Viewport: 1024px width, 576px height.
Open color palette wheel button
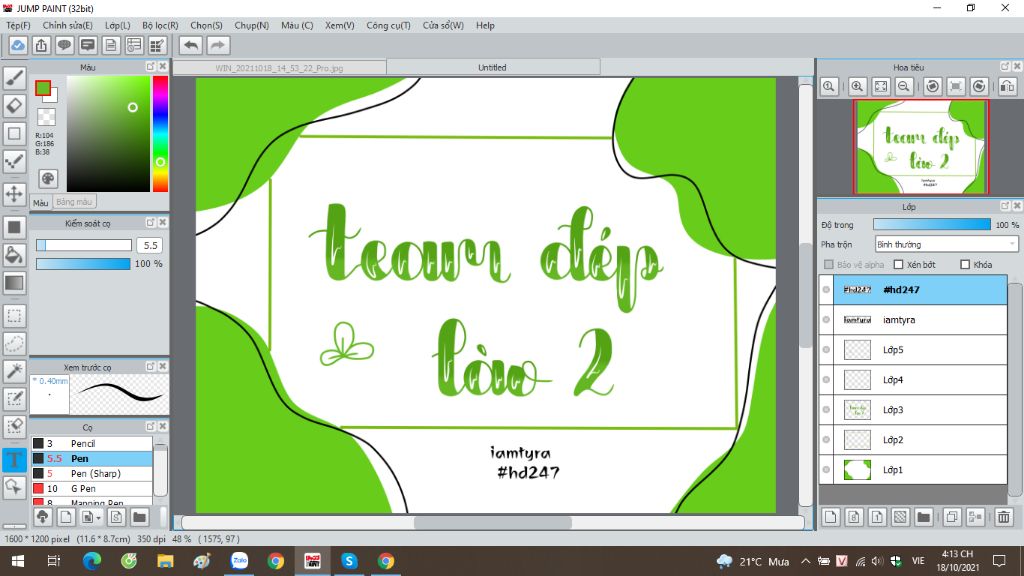[48, 179]
